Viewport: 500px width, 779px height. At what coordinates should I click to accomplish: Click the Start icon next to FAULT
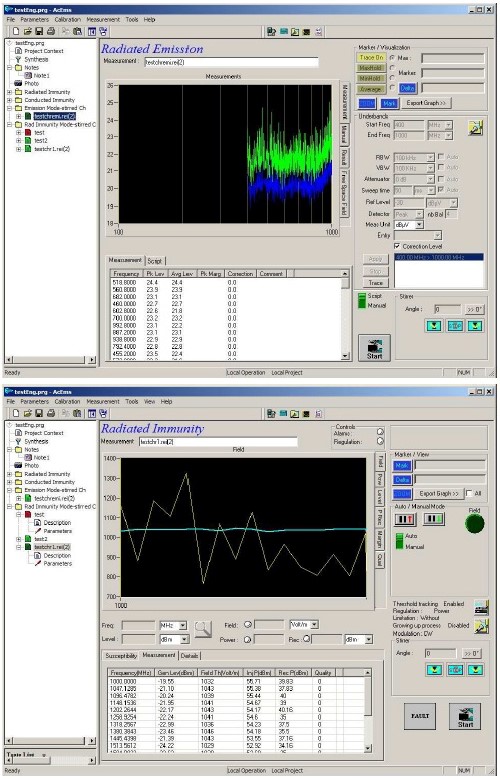pos(465,716)
